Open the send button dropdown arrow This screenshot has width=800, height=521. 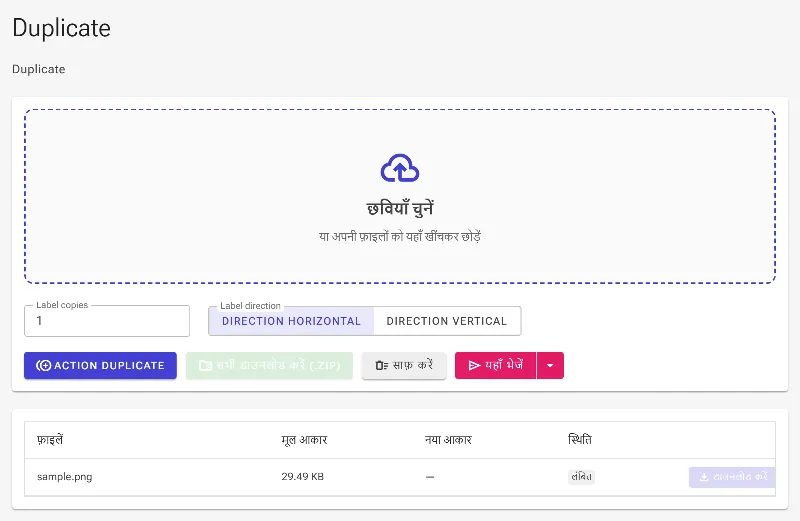tap(550, 365)
